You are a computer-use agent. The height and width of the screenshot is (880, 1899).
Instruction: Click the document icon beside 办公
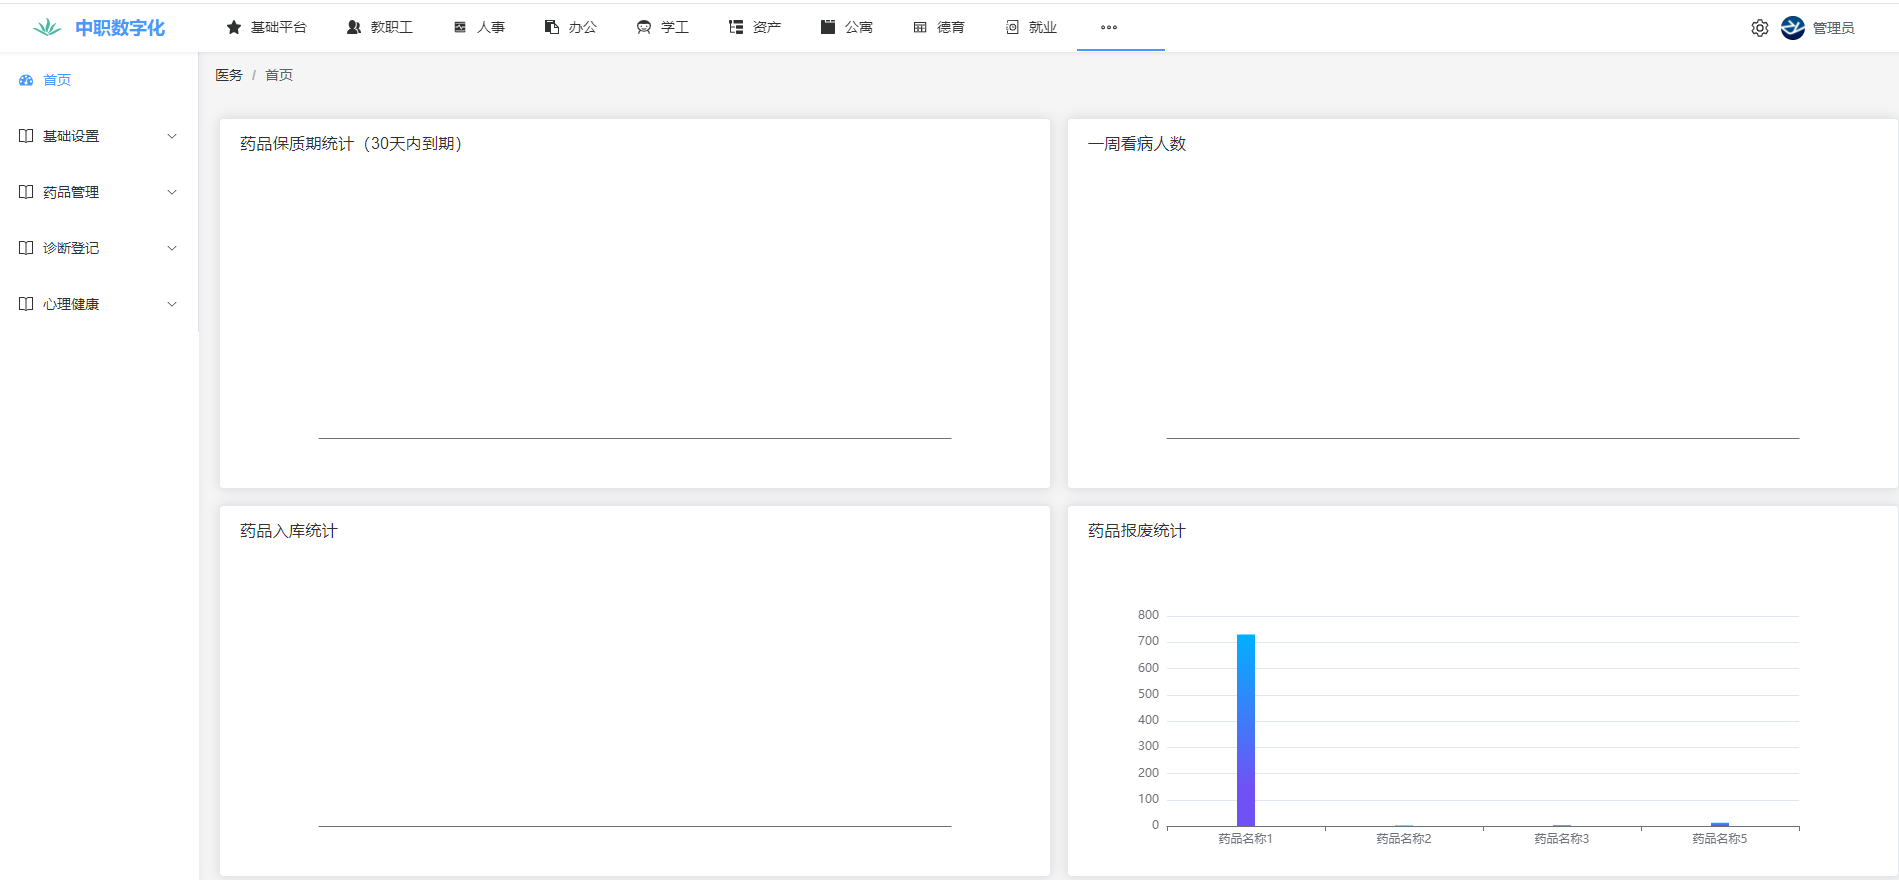pos(551,27)
